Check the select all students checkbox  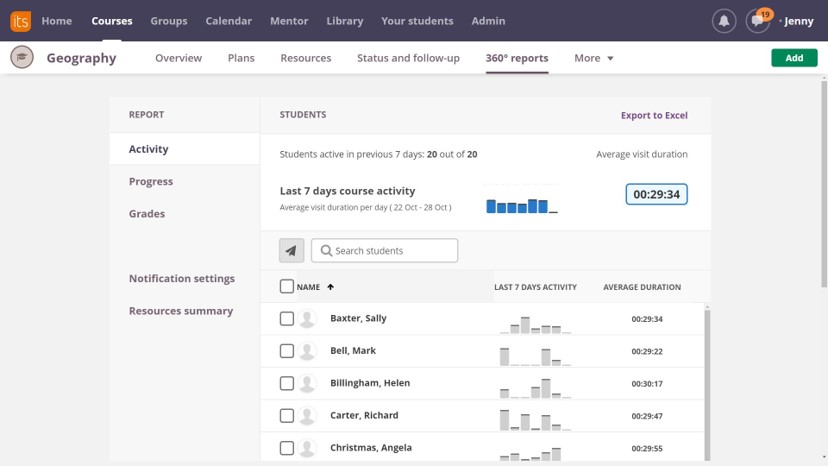(287, 287)
